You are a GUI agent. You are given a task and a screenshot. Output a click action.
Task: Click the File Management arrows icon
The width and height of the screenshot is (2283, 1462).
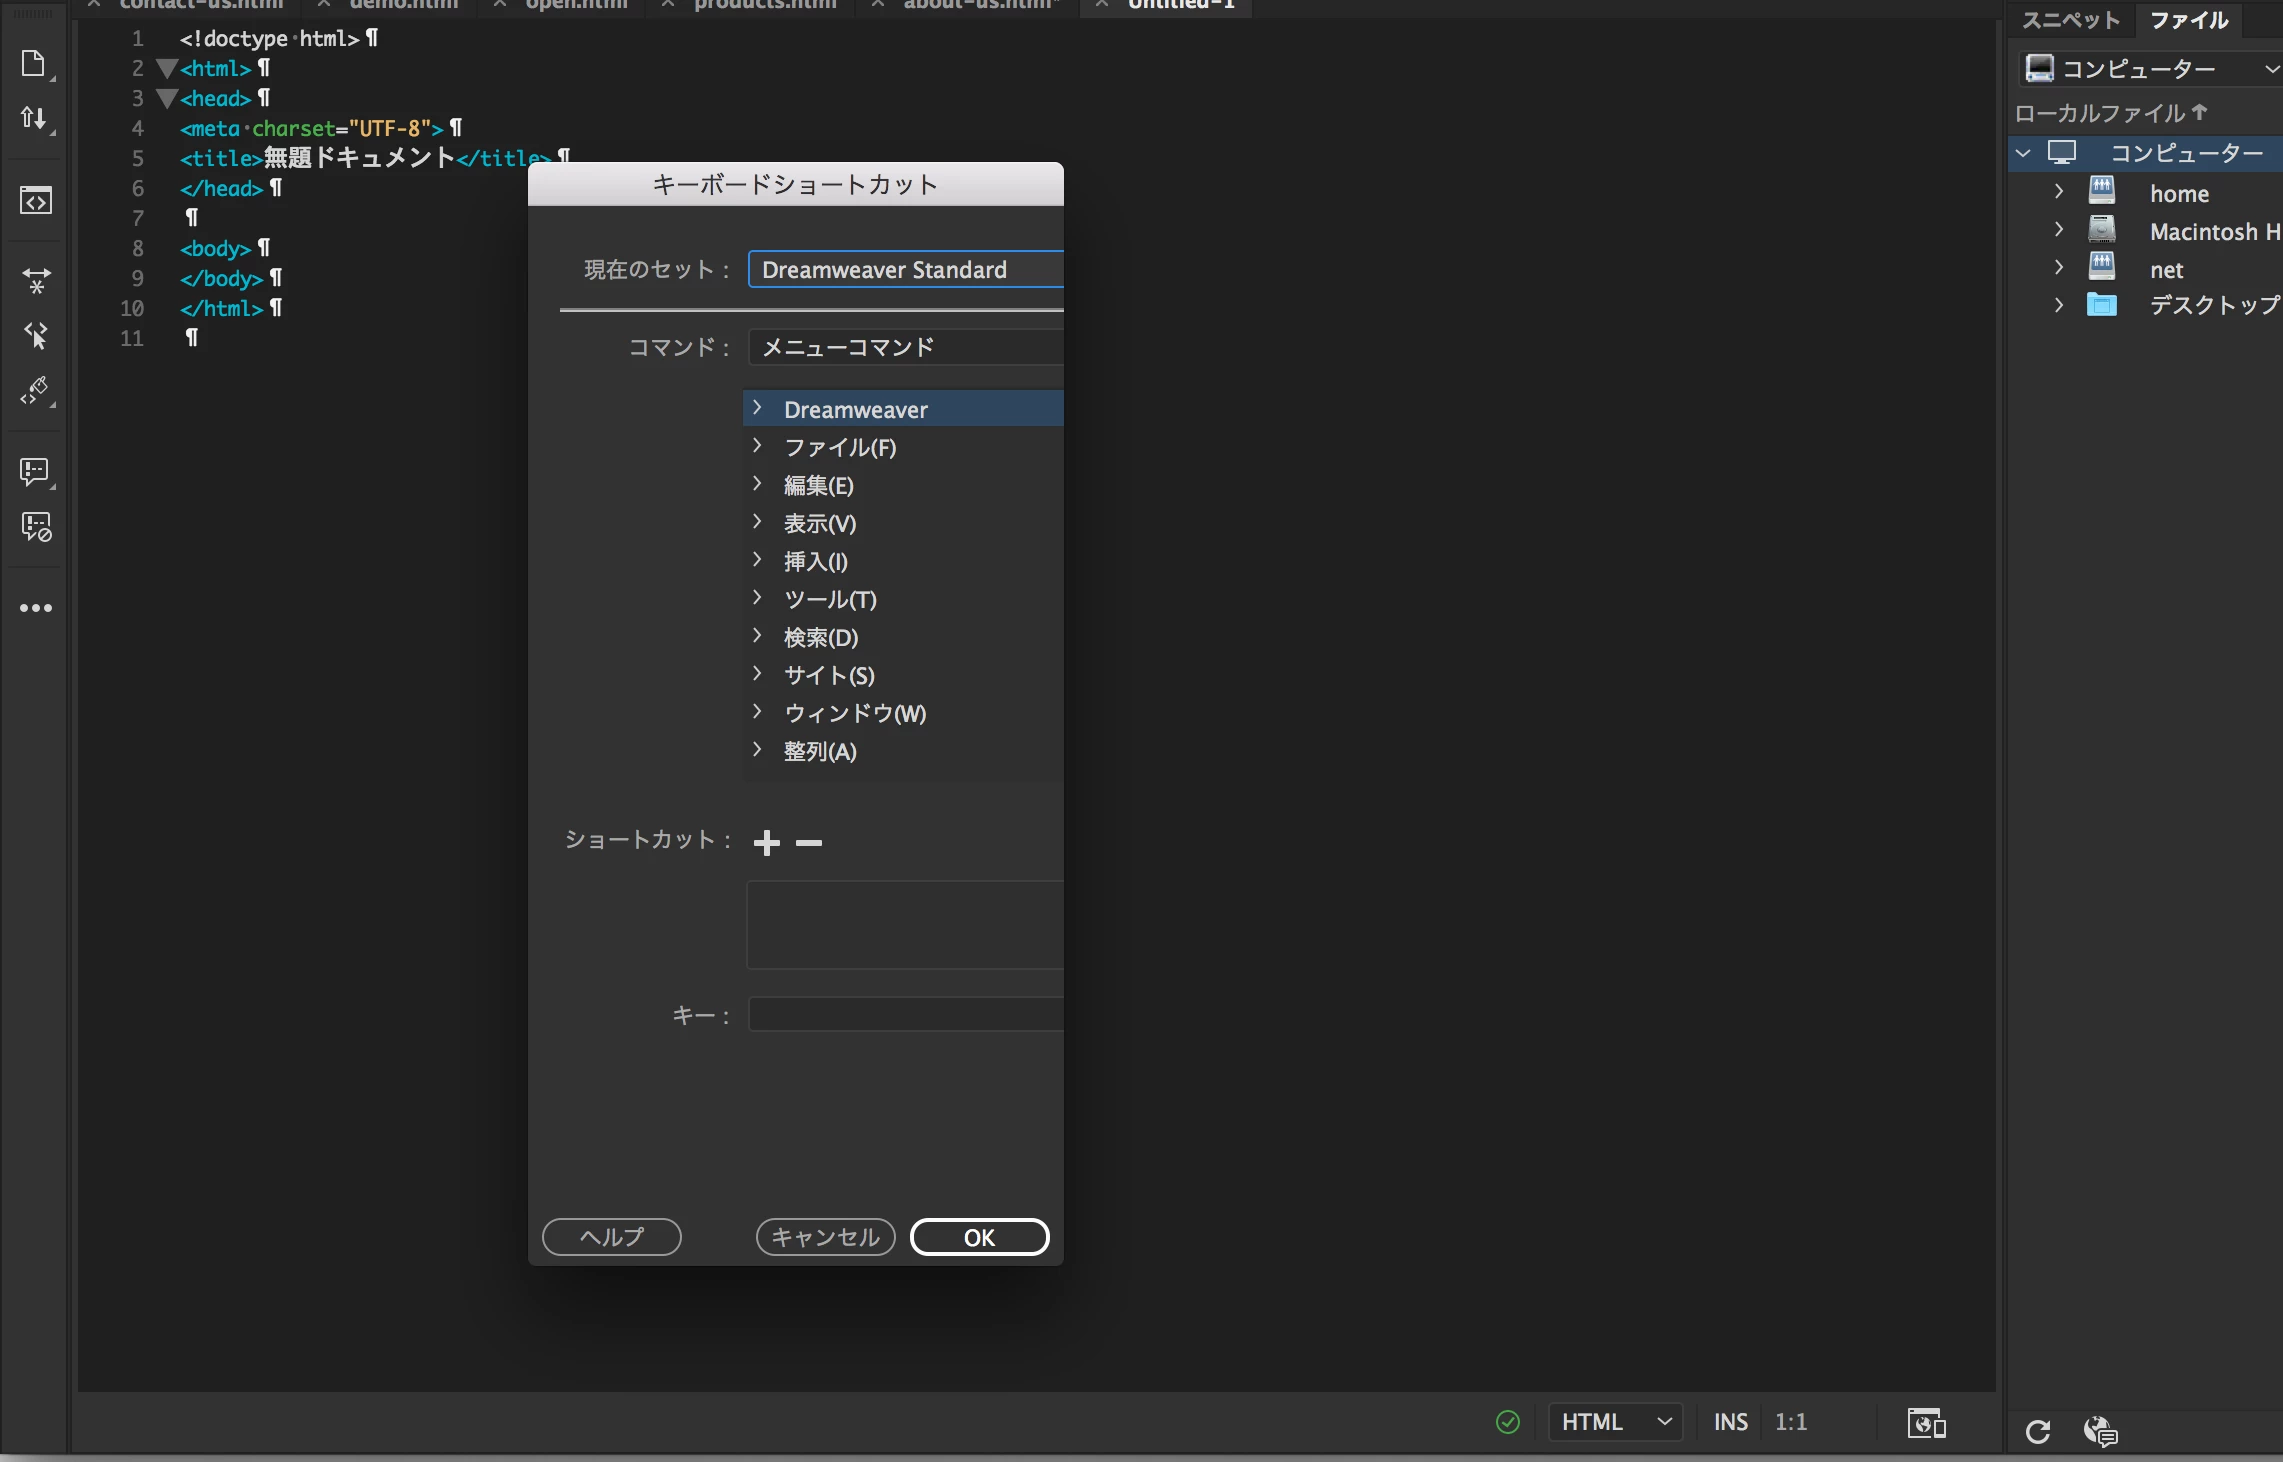(34, 118)
